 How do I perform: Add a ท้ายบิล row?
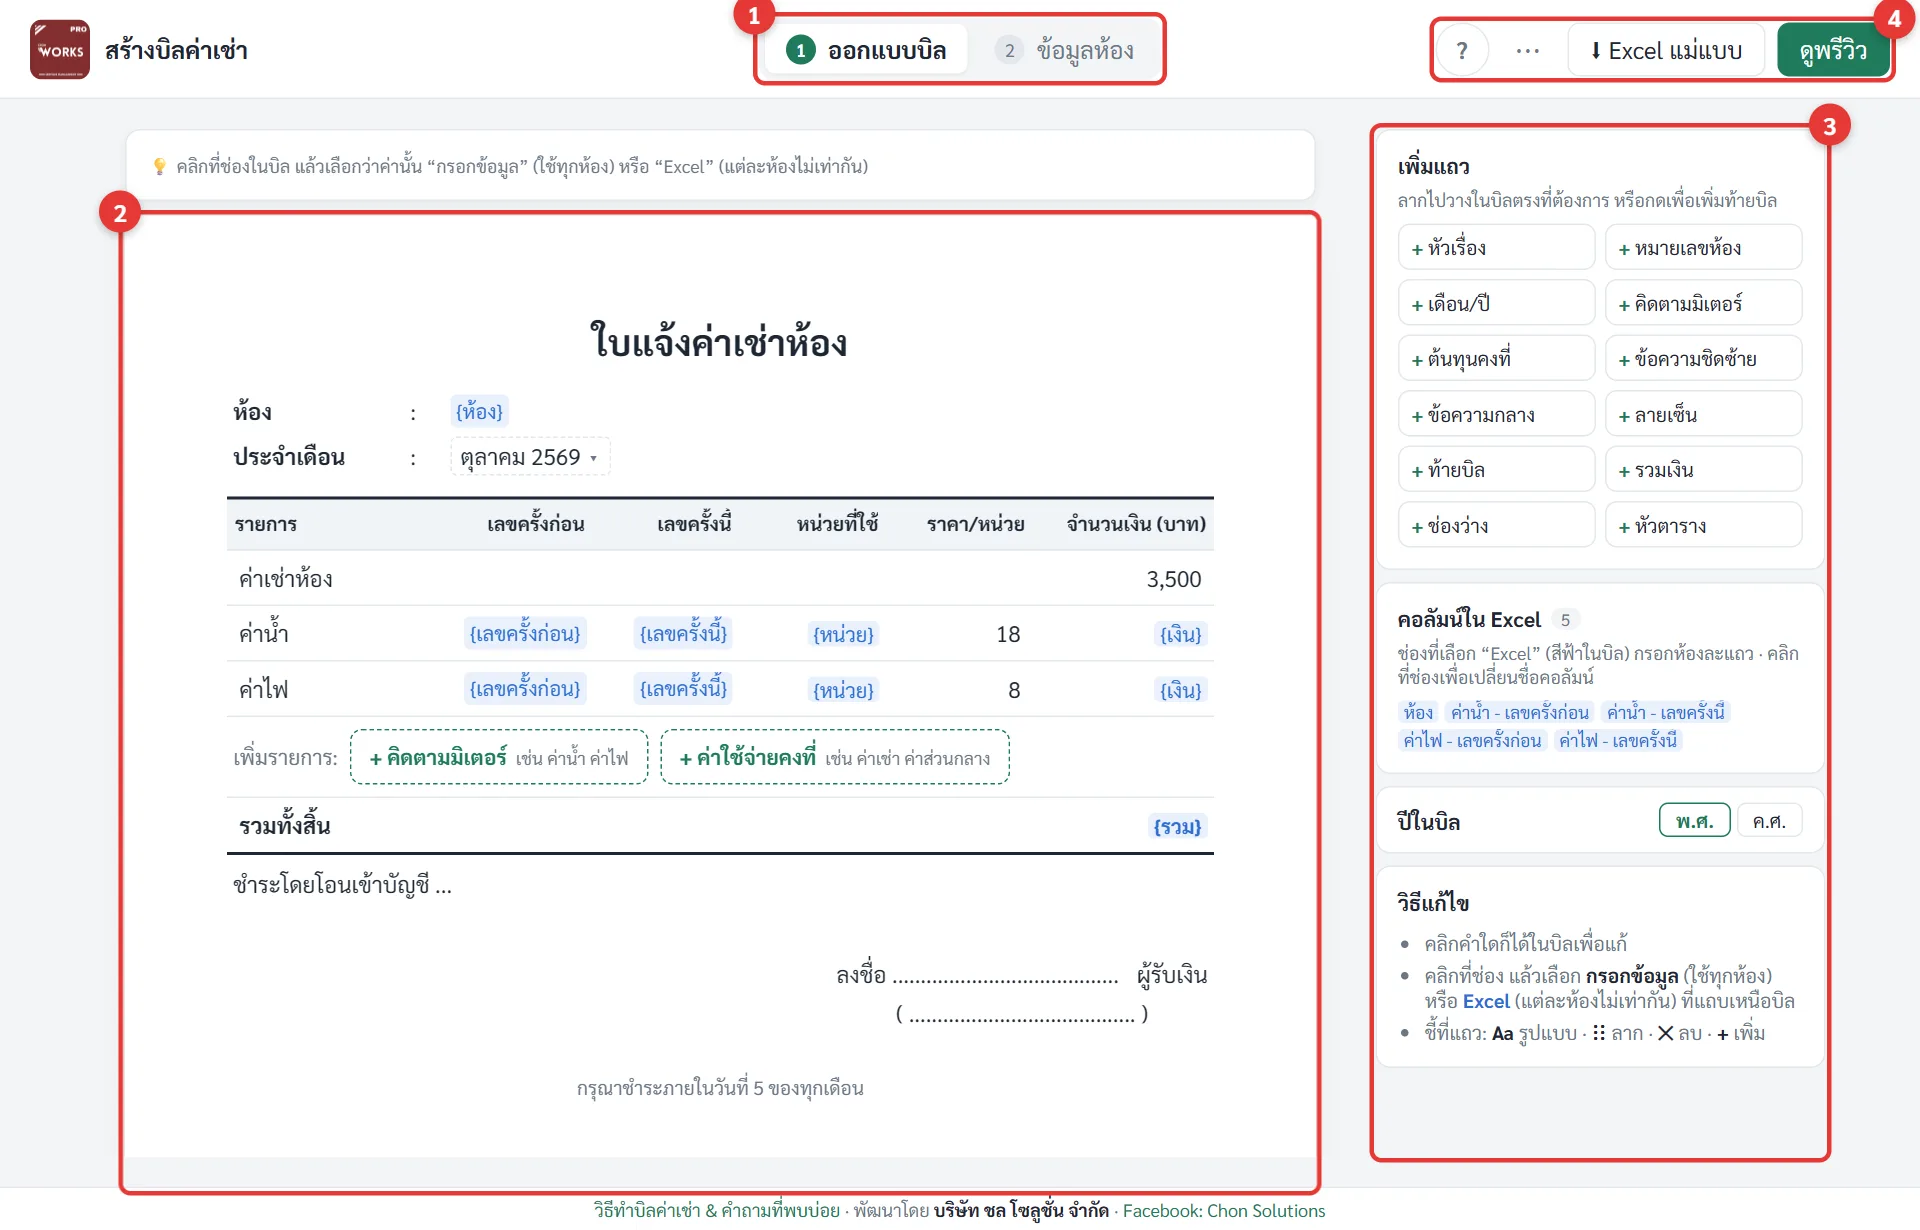(1496, 470)
